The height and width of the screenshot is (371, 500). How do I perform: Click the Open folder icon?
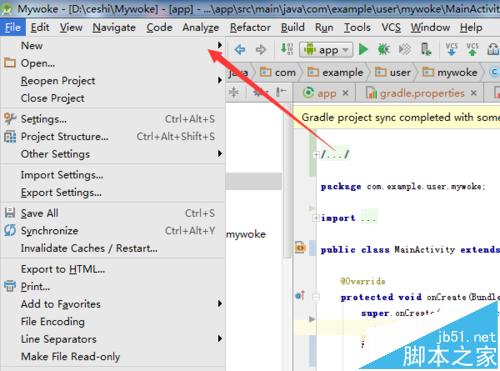(x=10, y=62)
